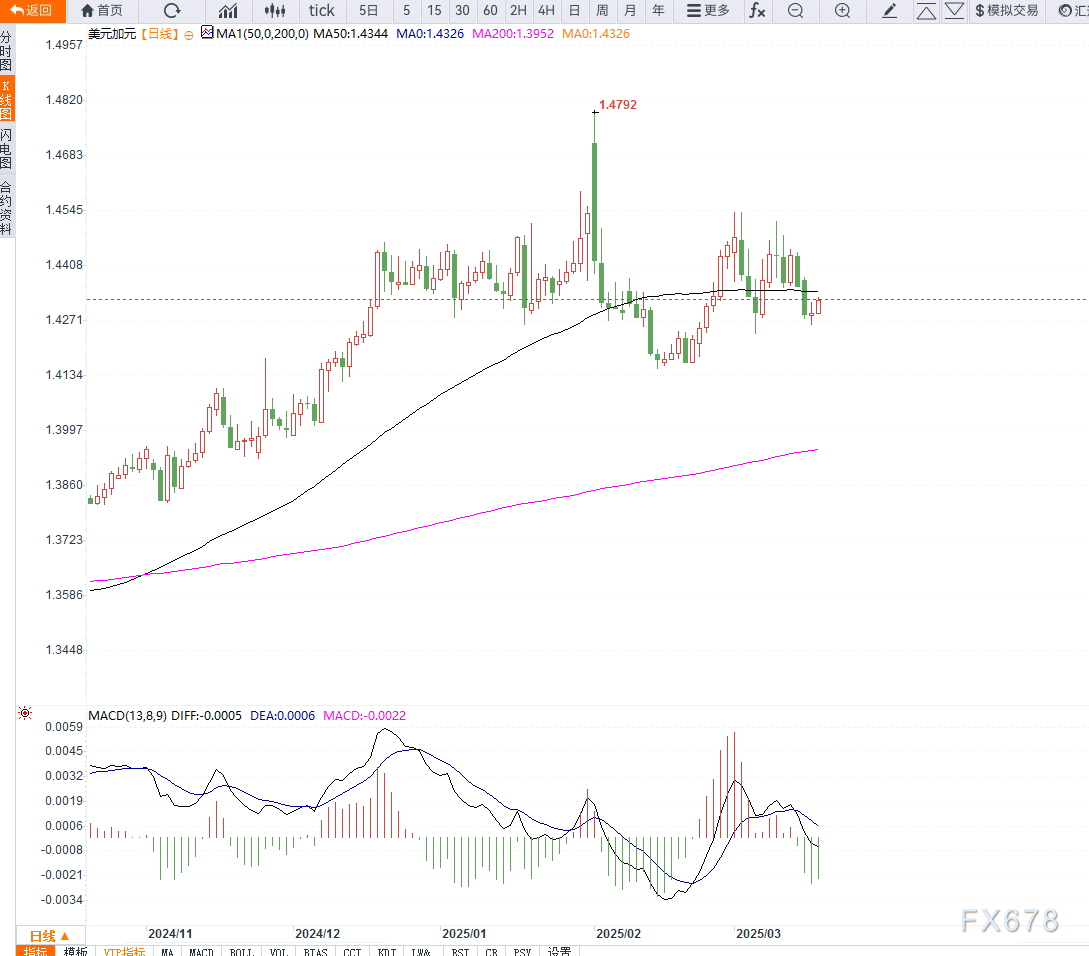Click the MA1 indicator settings icon
Viewport: 1089px width, 956px height.
click(207, 32)
